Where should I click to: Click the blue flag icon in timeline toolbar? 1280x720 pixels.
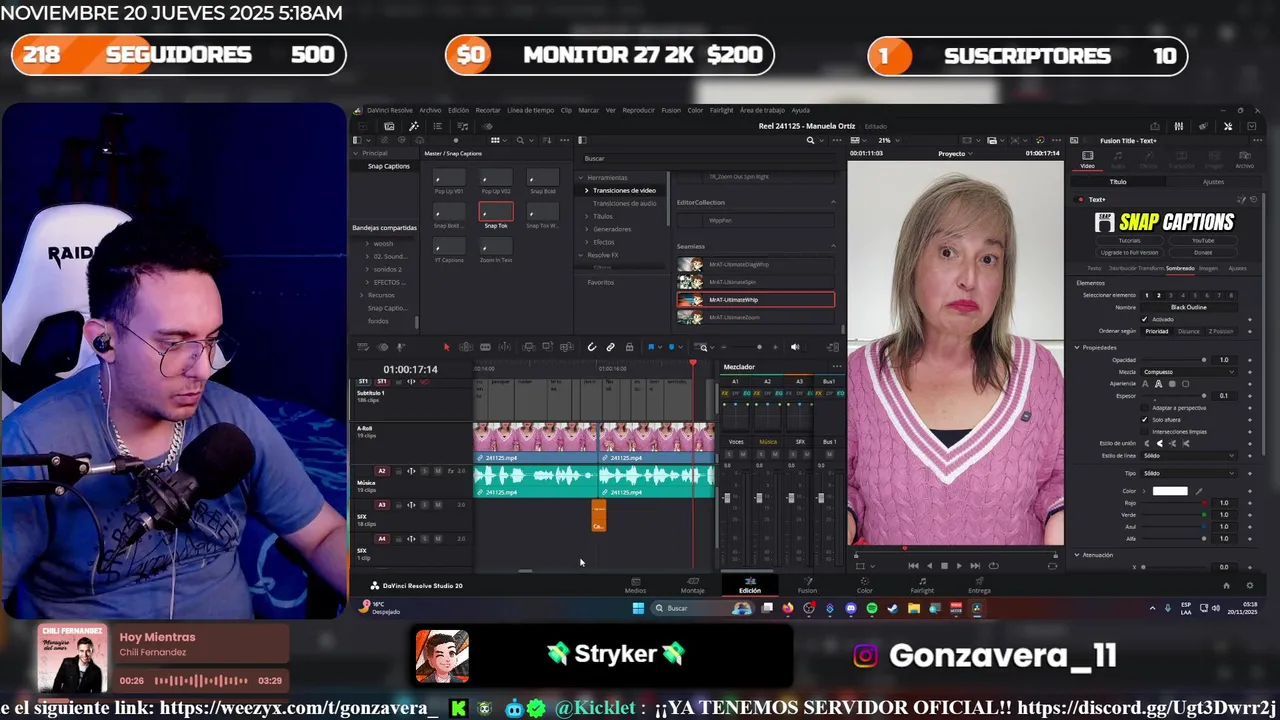click(651, 347)
